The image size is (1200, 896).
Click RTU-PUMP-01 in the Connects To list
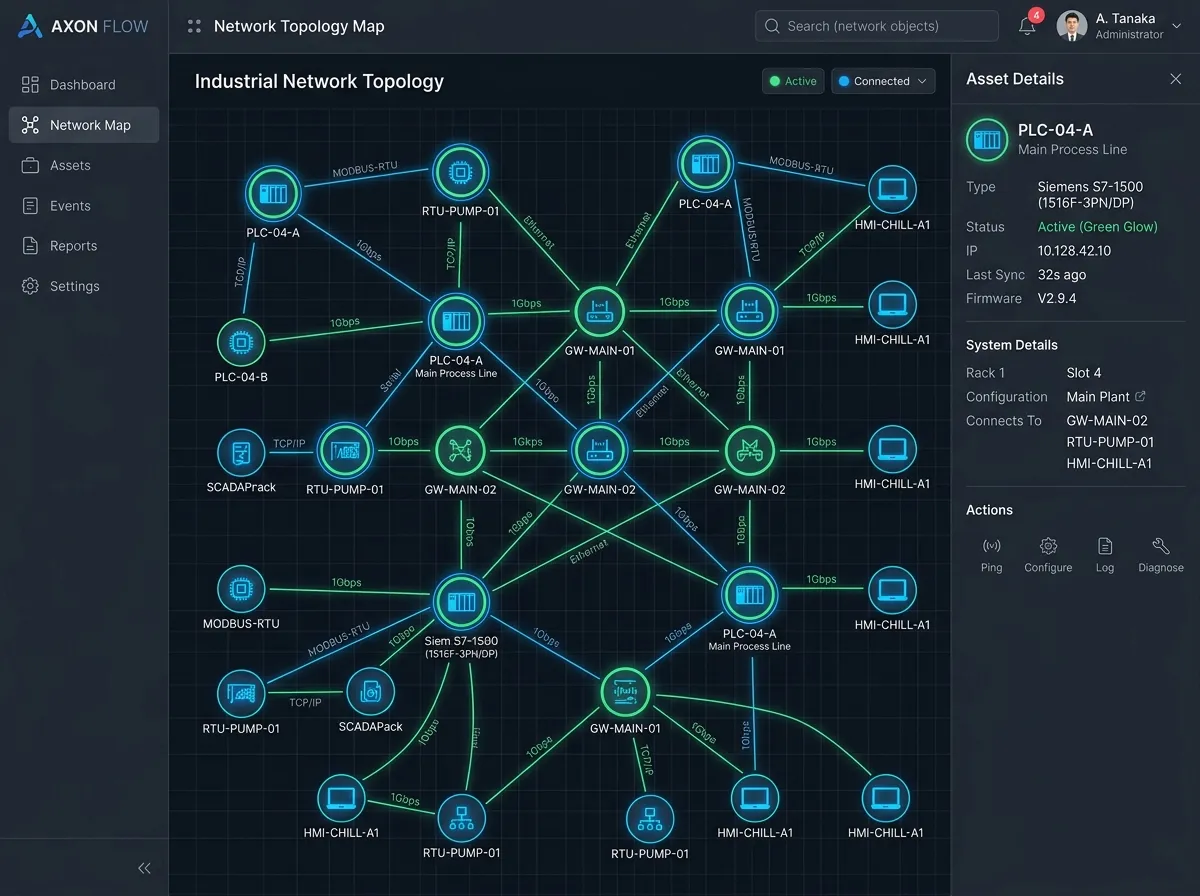pos(1110,442)
